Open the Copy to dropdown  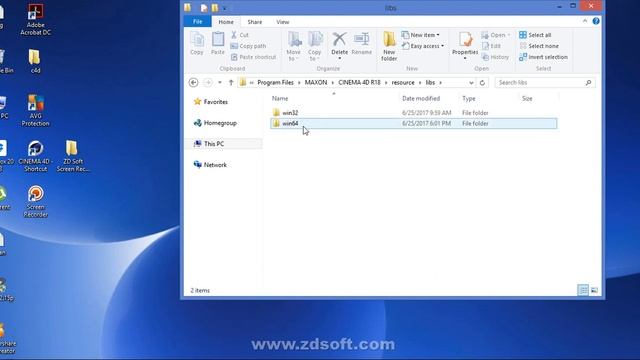coord(314,47)
